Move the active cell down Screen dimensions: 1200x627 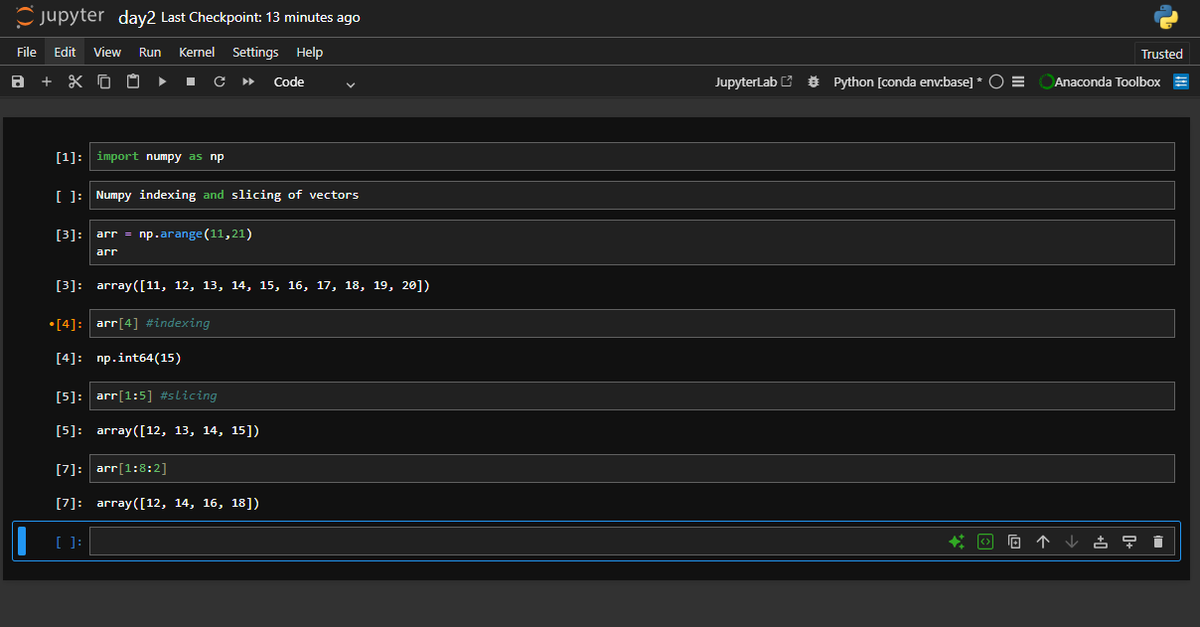pos(1072,542)
